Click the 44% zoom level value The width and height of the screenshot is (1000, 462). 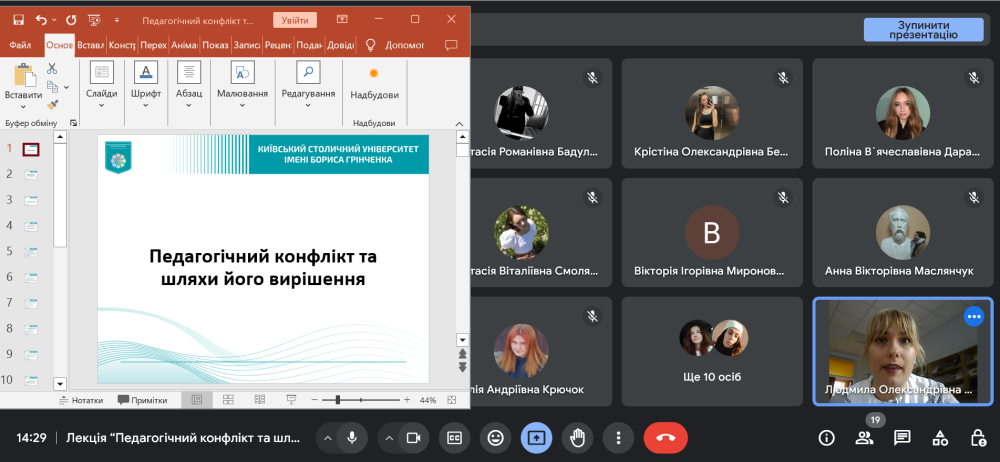(x=428, y=400)
